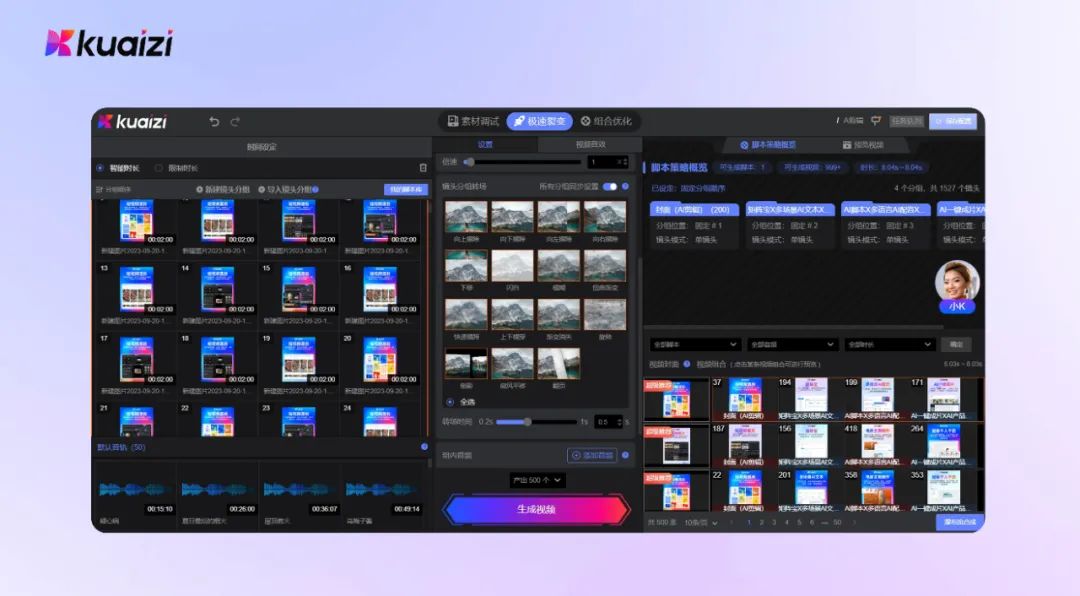Select the 向下擦除 transition effect
The height and width of the screenshot is (596, 1080).
[x=512, y=217]
